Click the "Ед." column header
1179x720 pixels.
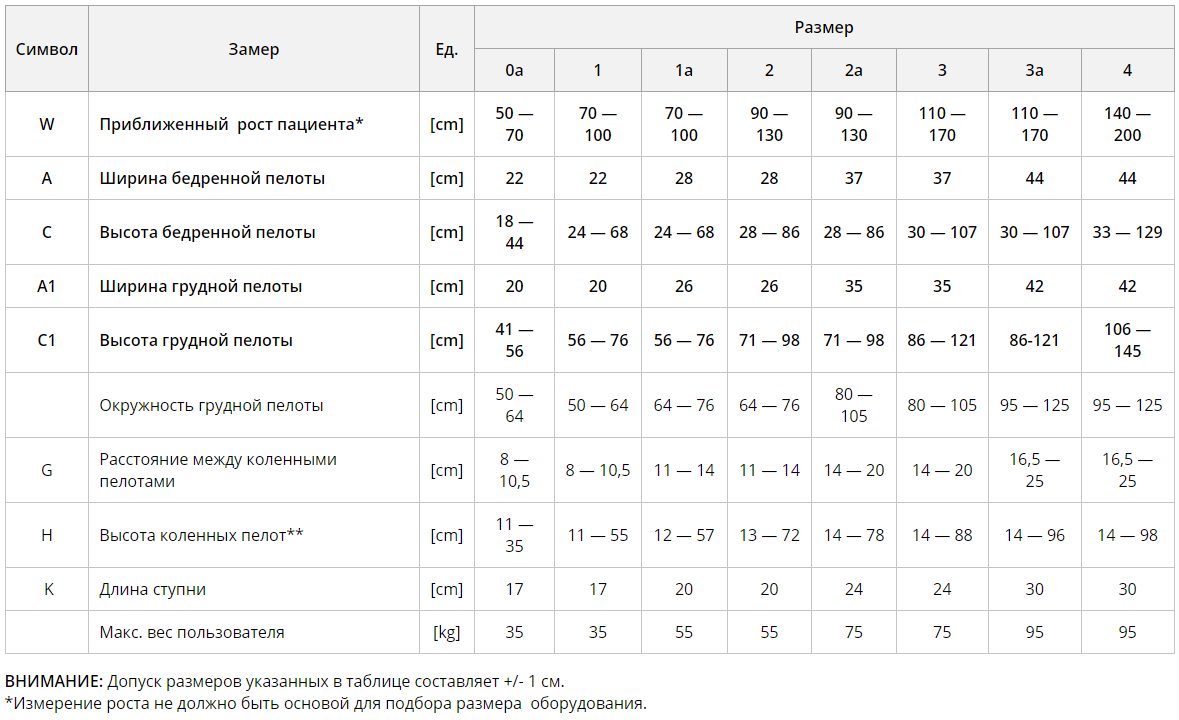coord(447,49)
